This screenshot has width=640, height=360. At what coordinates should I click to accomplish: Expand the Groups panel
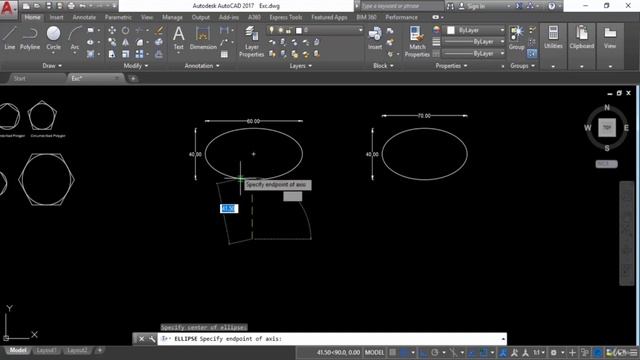523,66
